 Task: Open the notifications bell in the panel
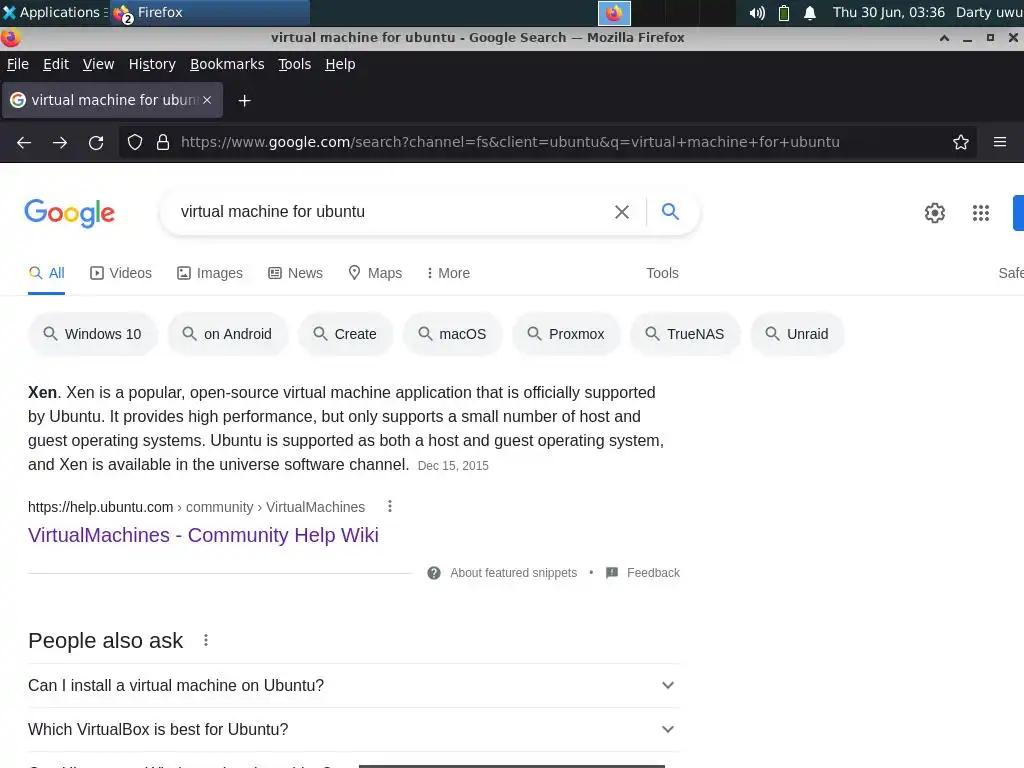[810, 12]
